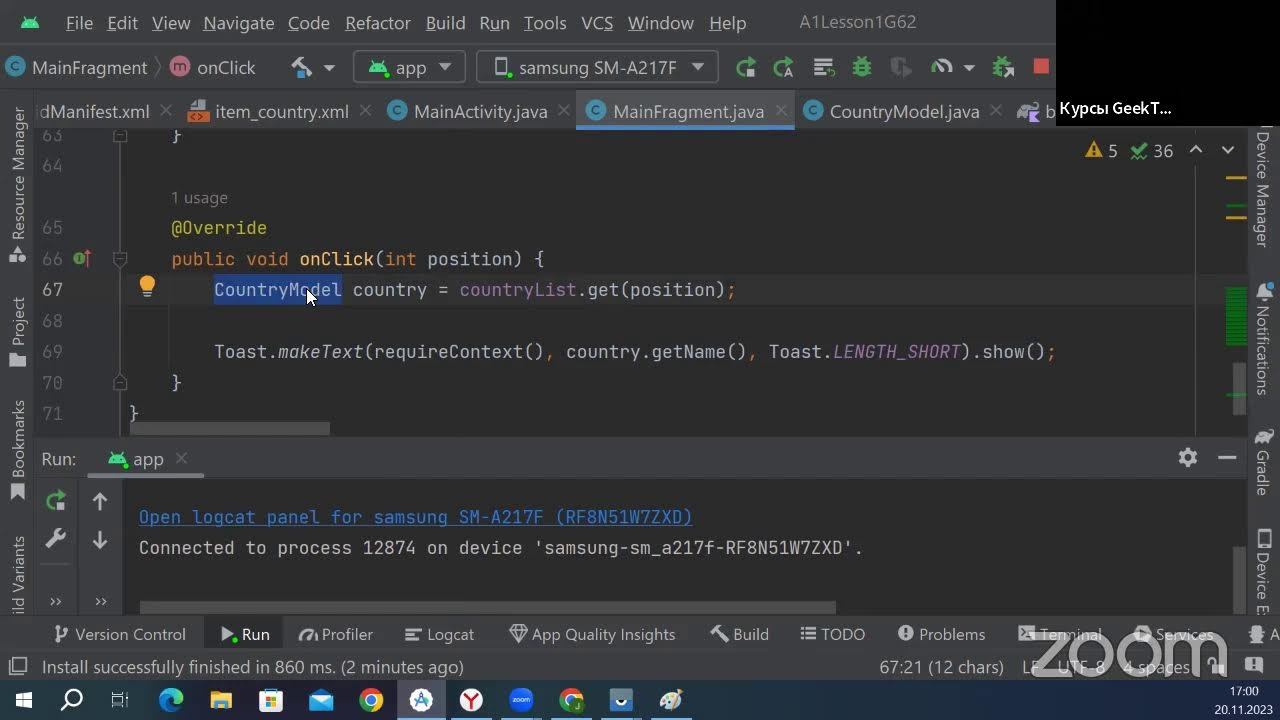Click the Run with Coverage icon
Screen dimensions: 1280x720
(901, 68)
